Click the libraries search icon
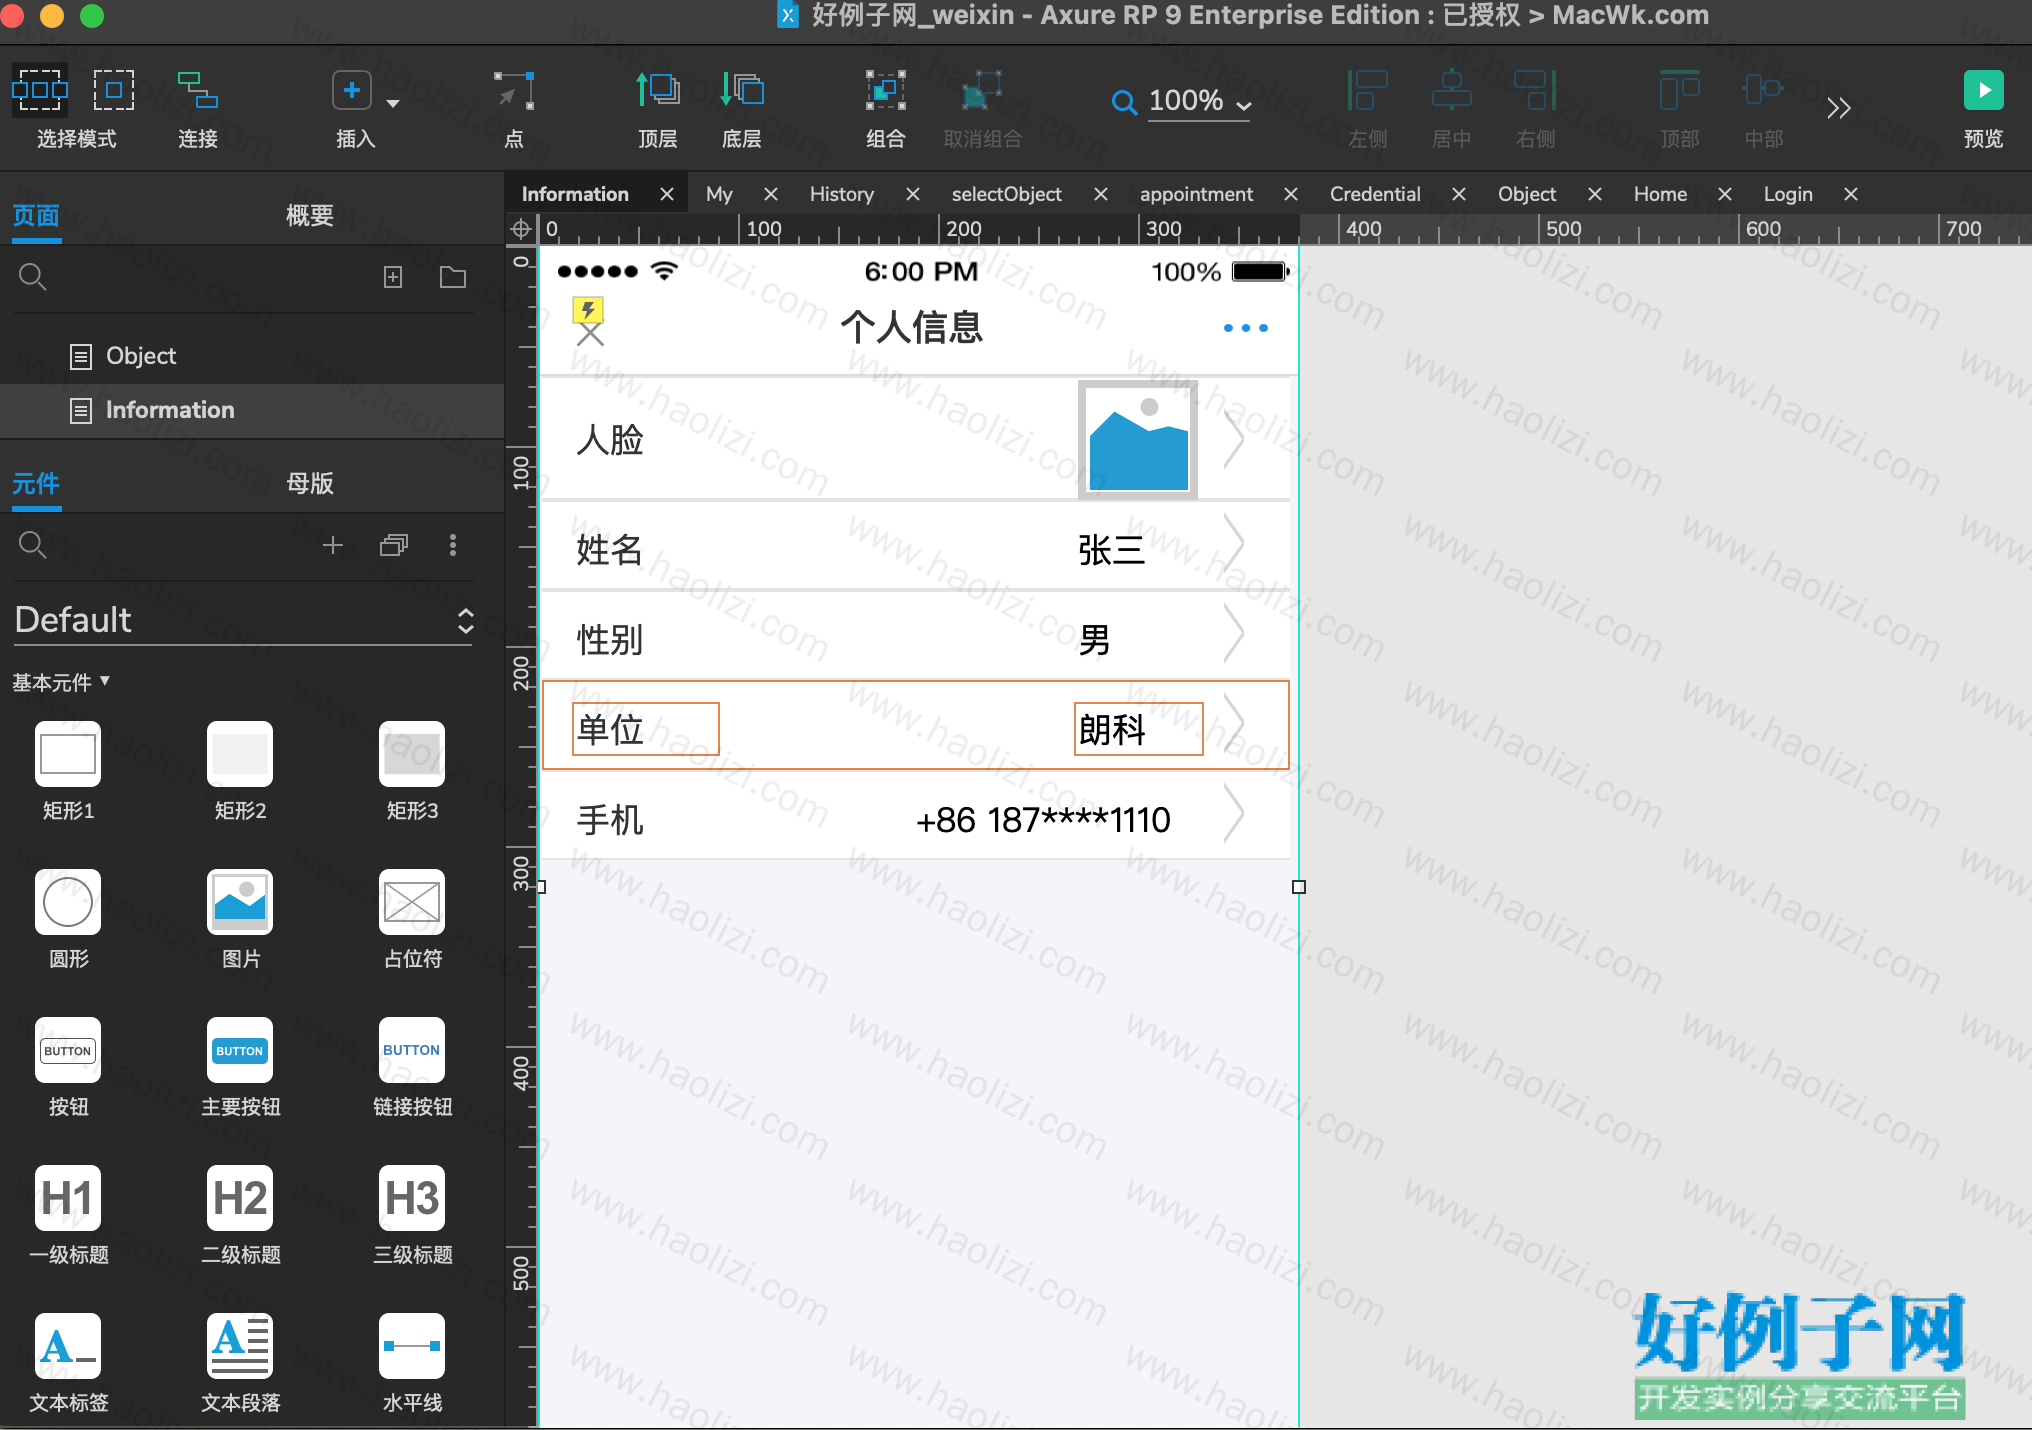Viewport: 2032px width, 1430px height. click(x=32, y=544)
